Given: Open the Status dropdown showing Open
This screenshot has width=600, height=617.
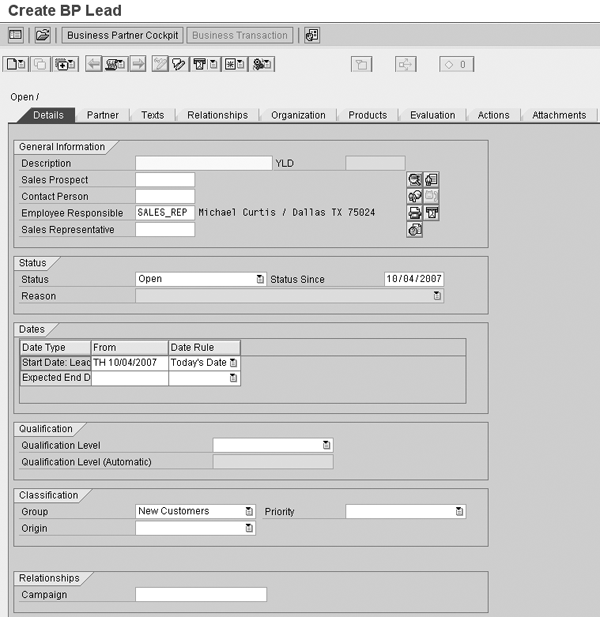Looking at the screenshot, I should click(x=260, y=279).
